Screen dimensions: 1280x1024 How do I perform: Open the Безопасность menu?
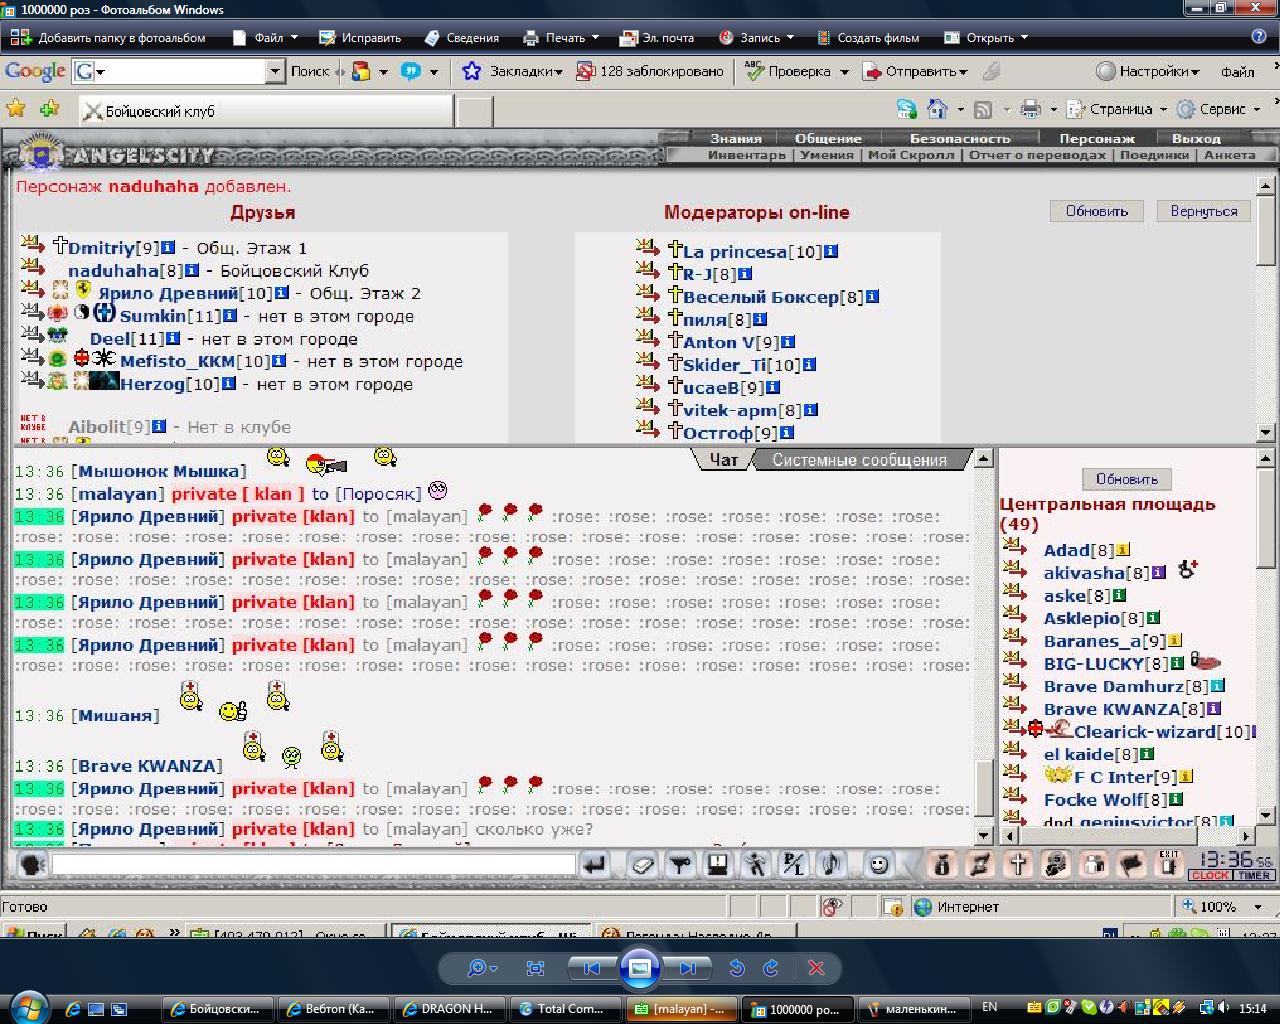coord(960,139)
